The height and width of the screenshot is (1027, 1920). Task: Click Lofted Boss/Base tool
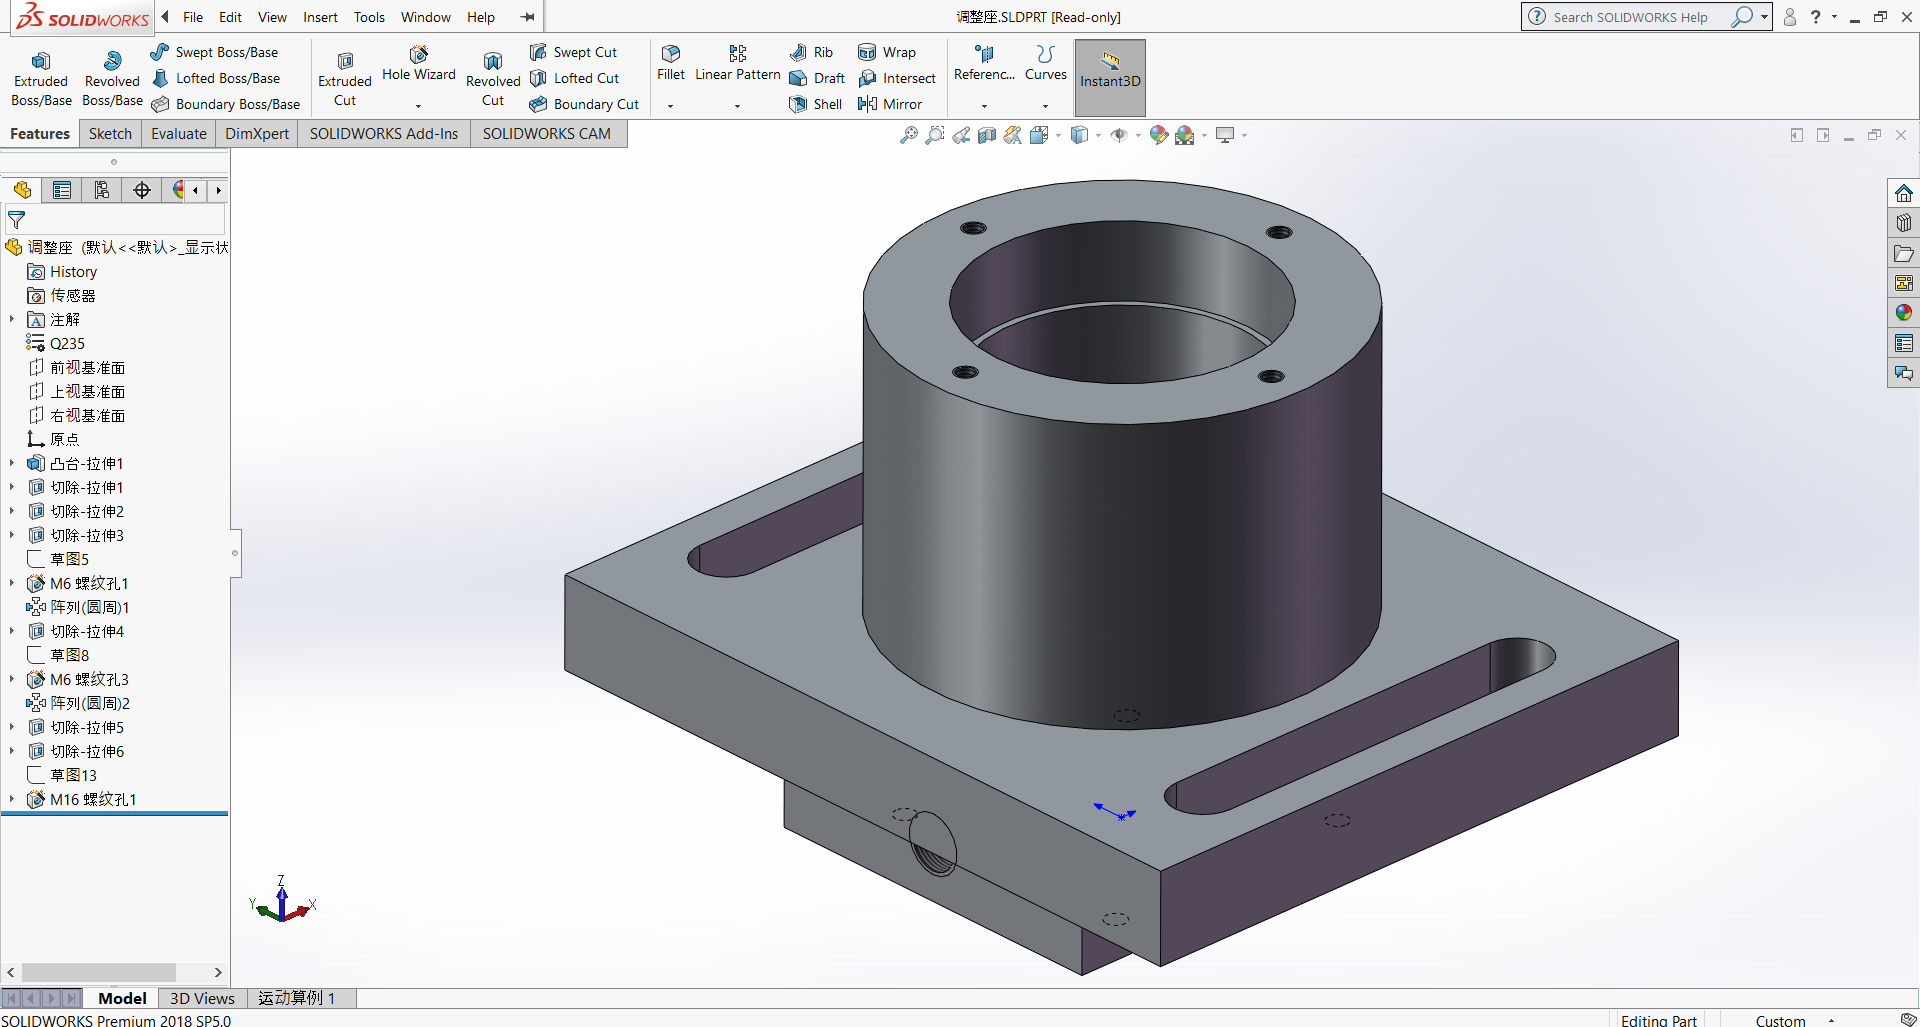216,78
